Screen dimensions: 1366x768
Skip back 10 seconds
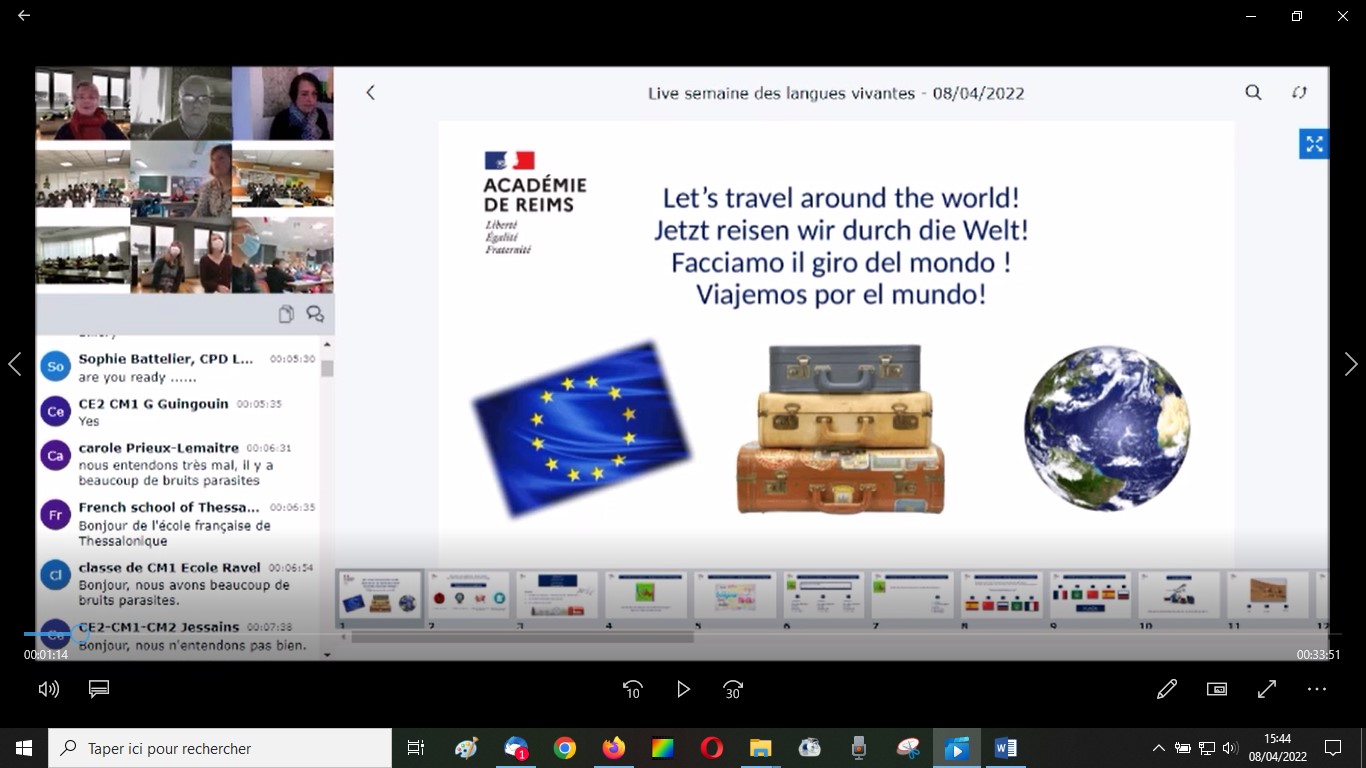click(x=633, y=689)
